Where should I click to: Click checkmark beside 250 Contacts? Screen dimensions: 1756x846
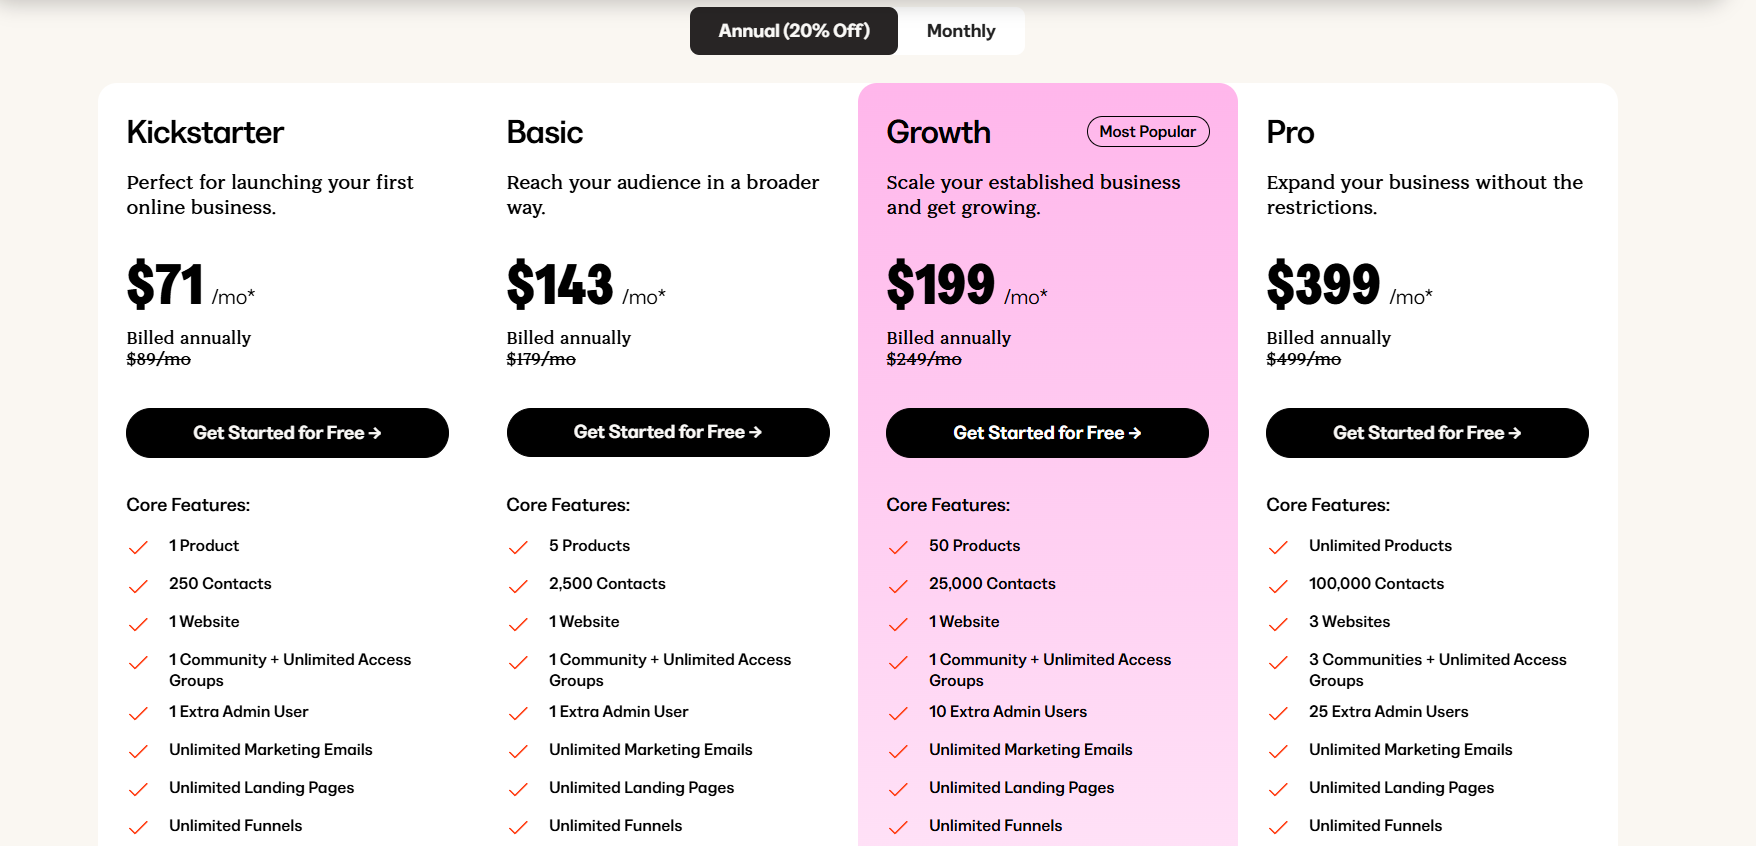click(138, 585)
